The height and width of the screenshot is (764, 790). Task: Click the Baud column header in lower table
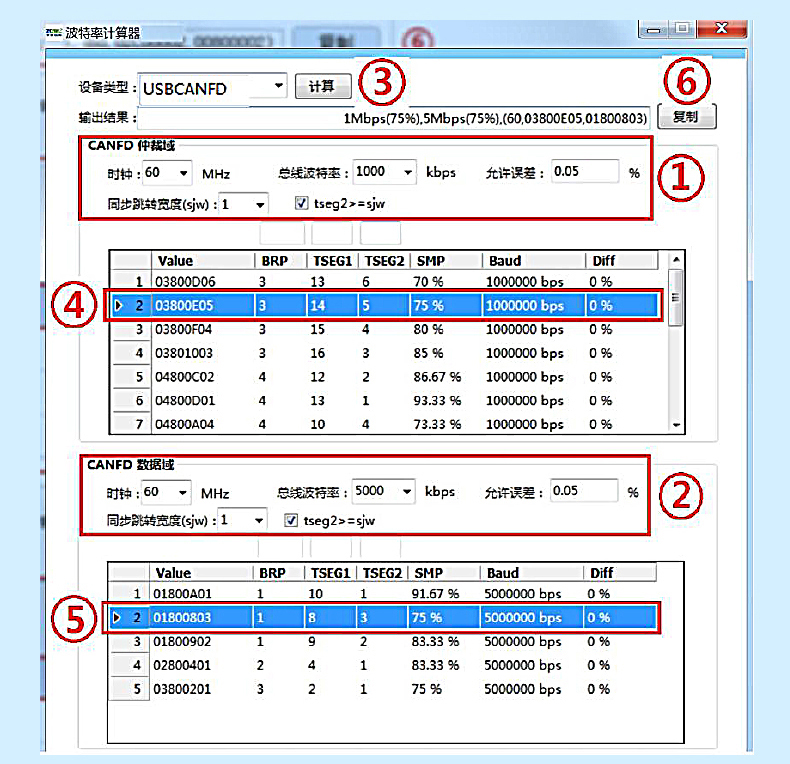click(x=531, y=573)
